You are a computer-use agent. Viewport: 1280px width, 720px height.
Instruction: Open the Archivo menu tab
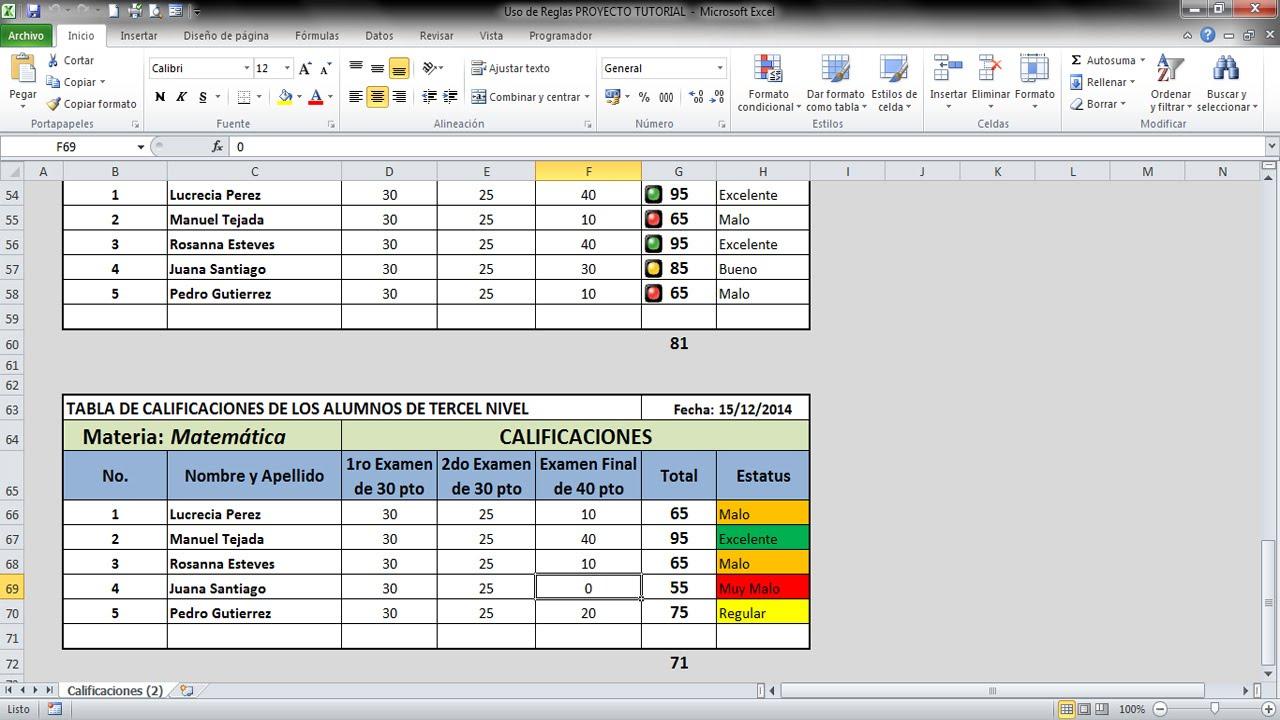pos(26,36)
